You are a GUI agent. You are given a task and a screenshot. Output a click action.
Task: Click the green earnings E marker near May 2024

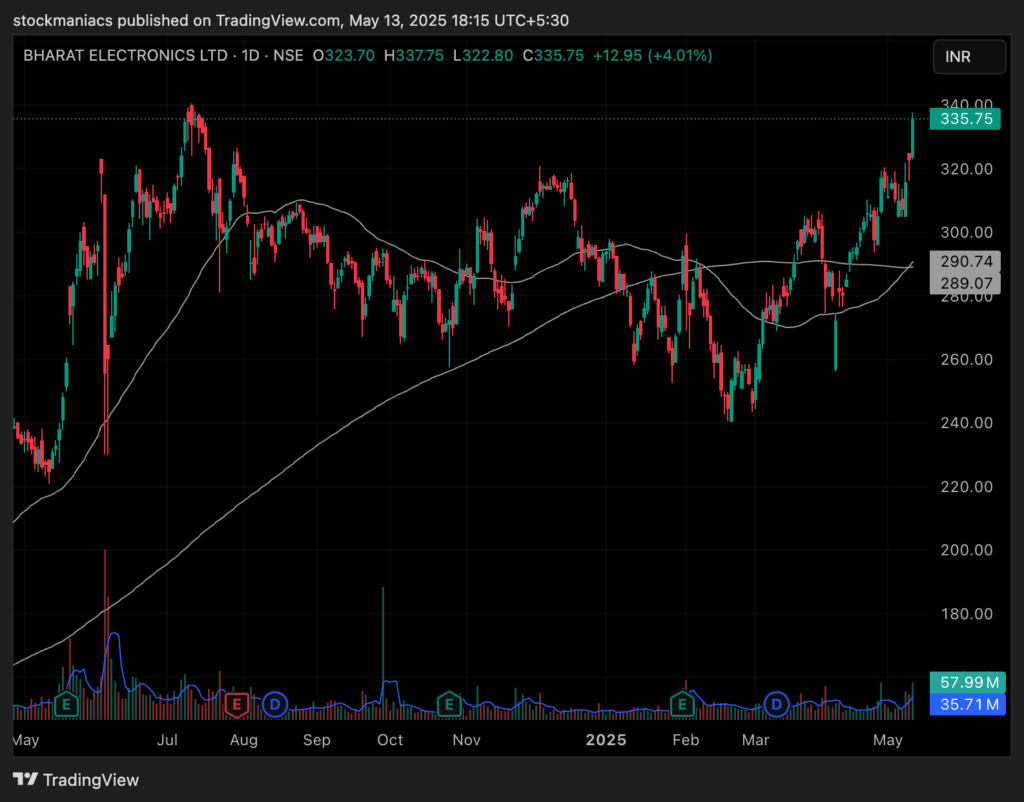tap(66, 705)
